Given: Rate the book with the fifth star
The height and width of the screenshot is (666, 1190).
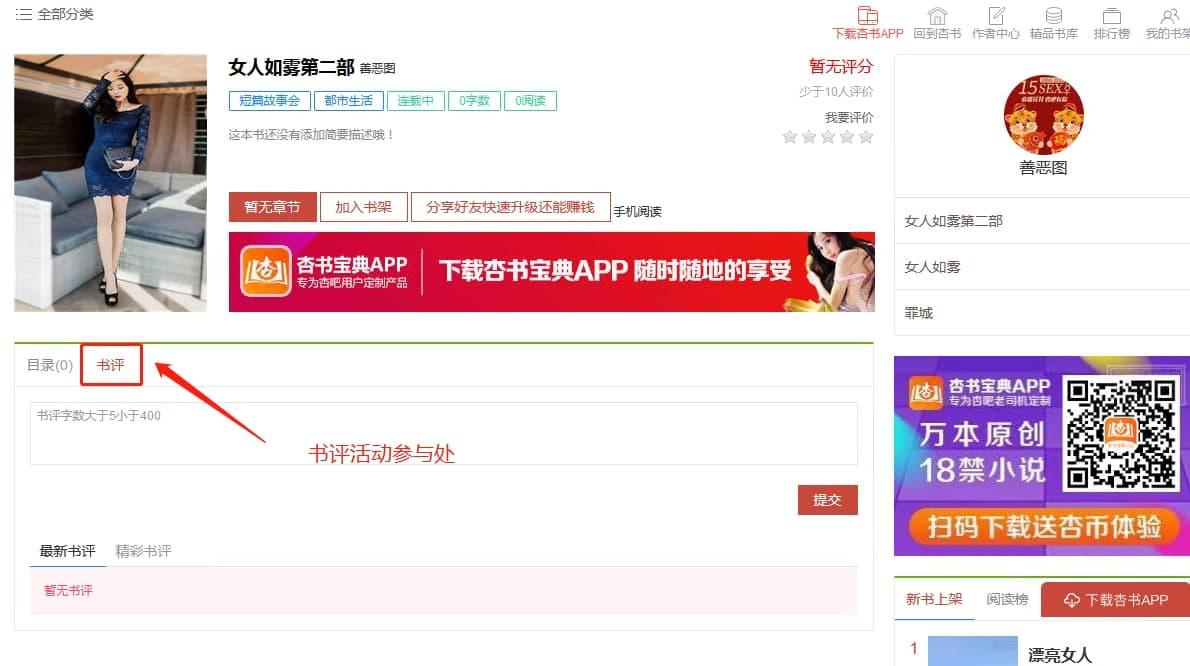Looking at the screenshot, I should pyautogui.click(x=865, y=137).
